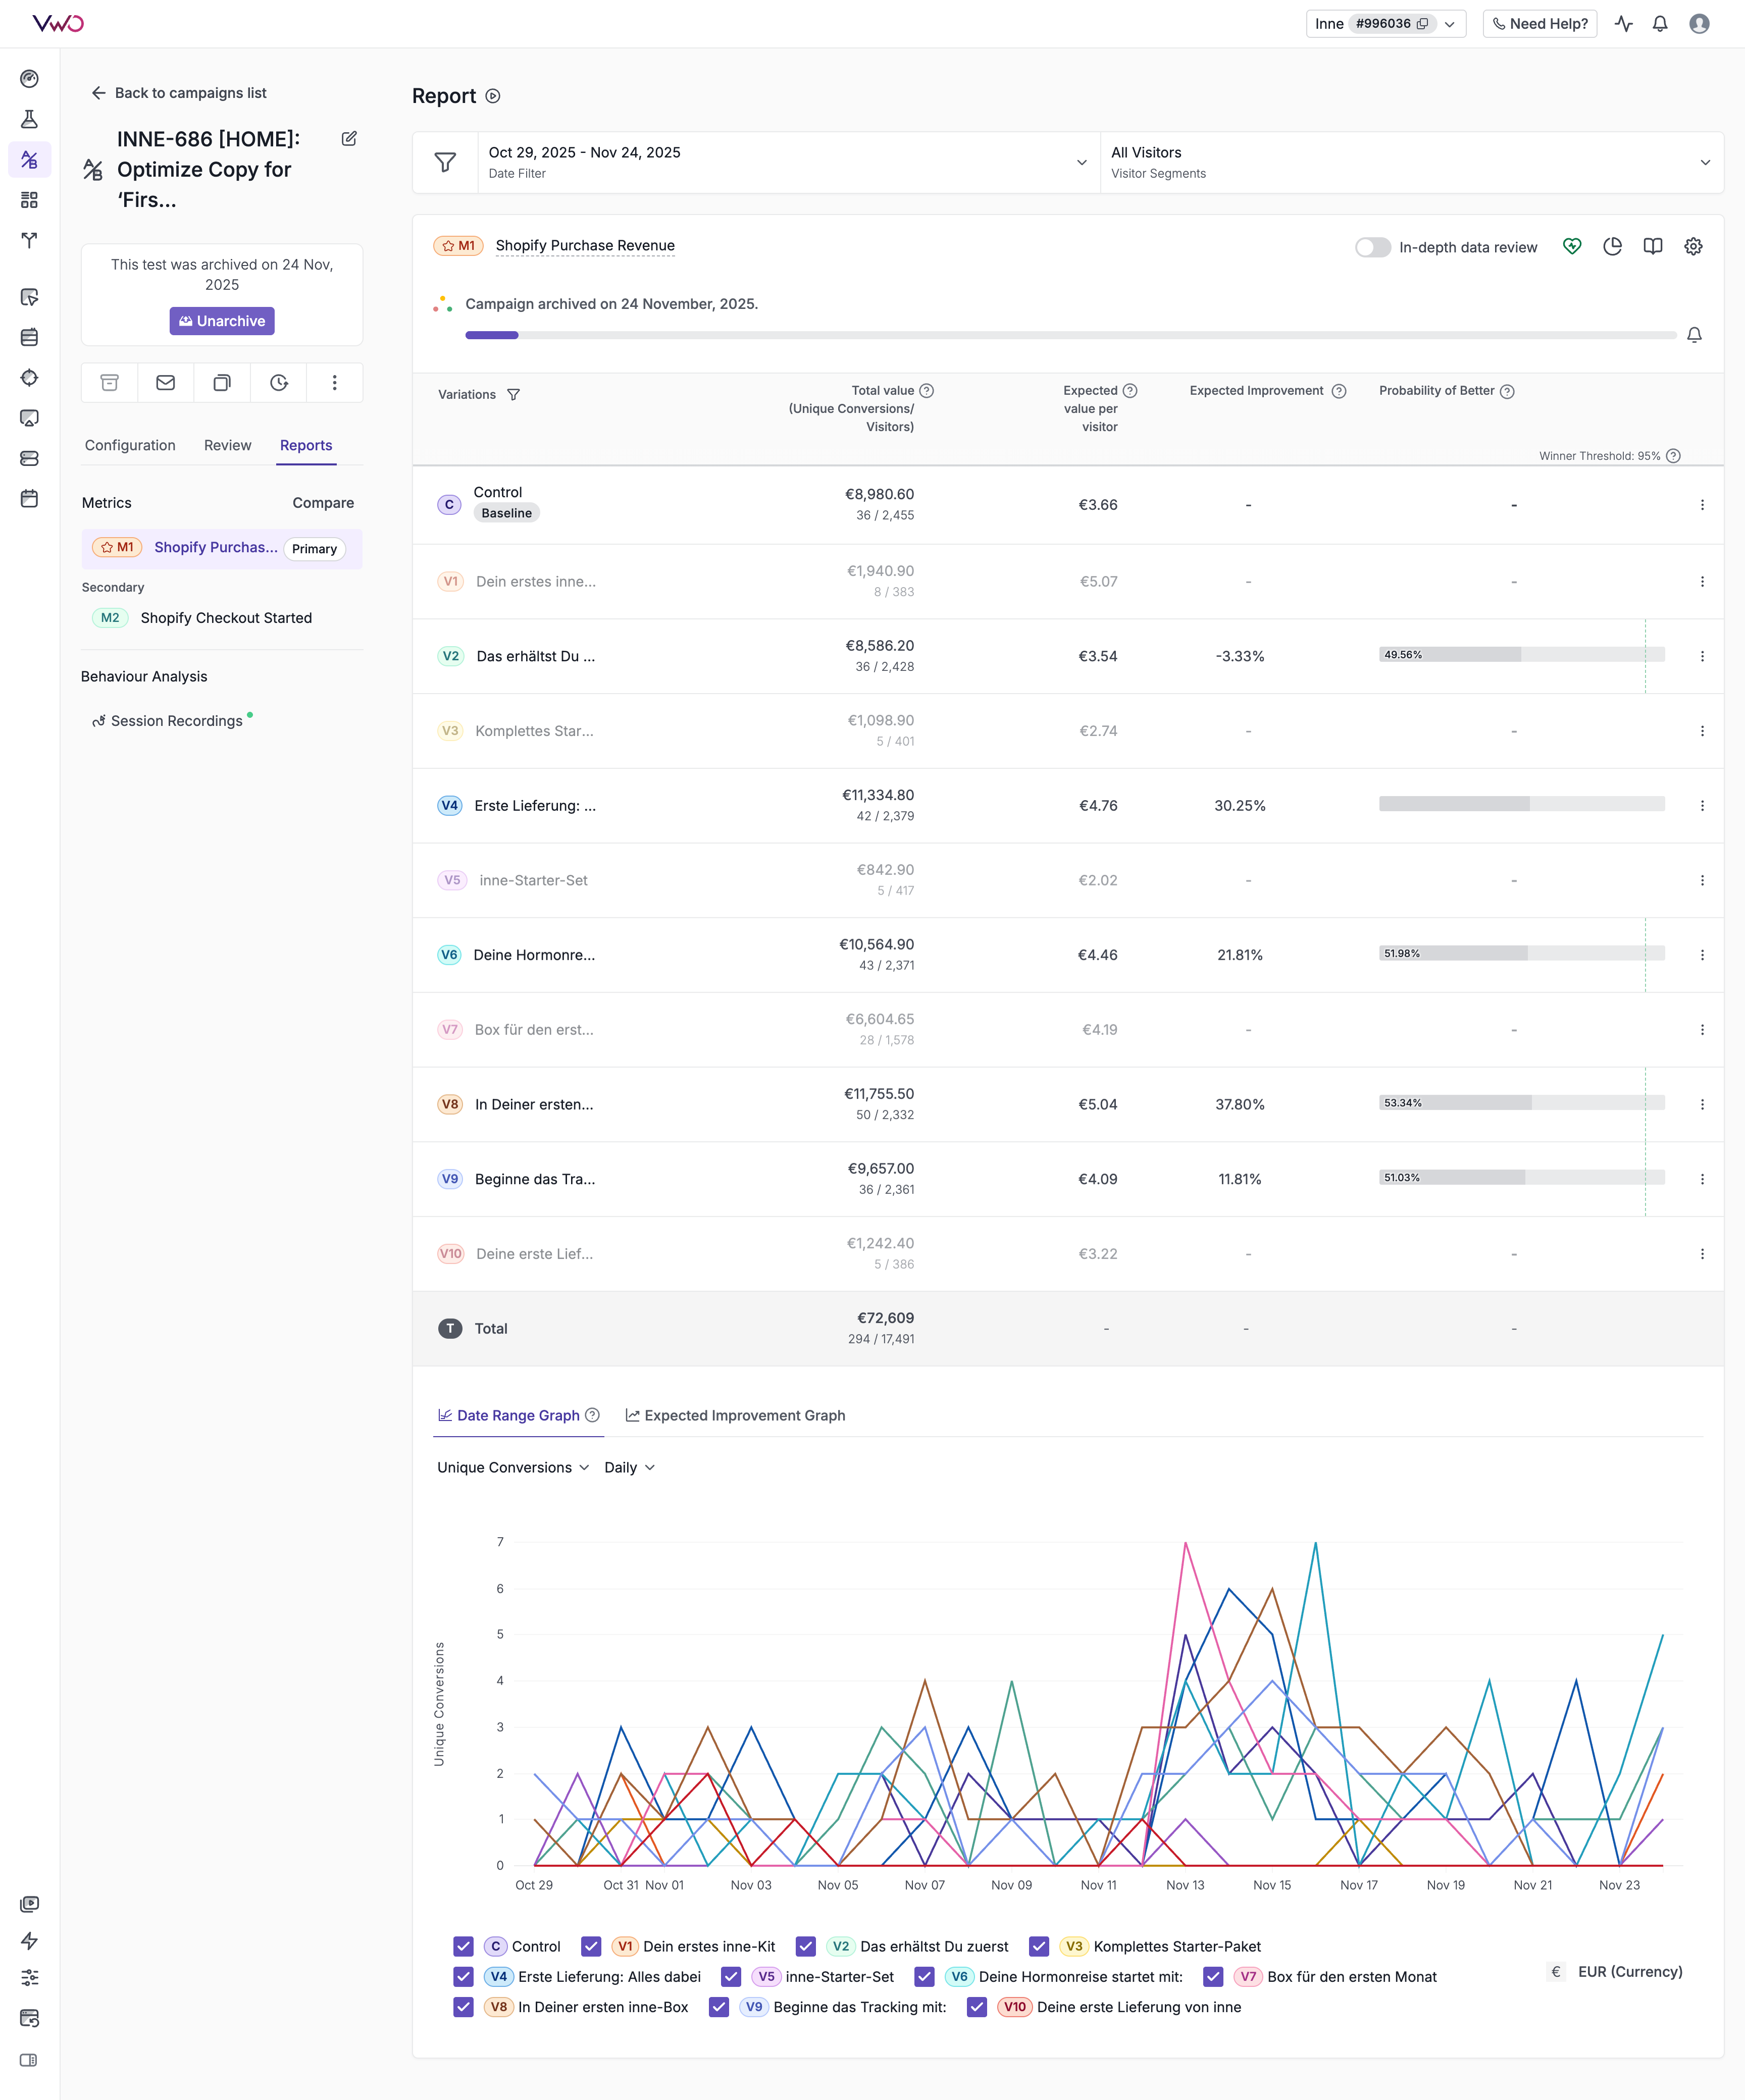Enable In-depth data review toggle
1745x2100 pixels.
click(x=1372, y=247)
